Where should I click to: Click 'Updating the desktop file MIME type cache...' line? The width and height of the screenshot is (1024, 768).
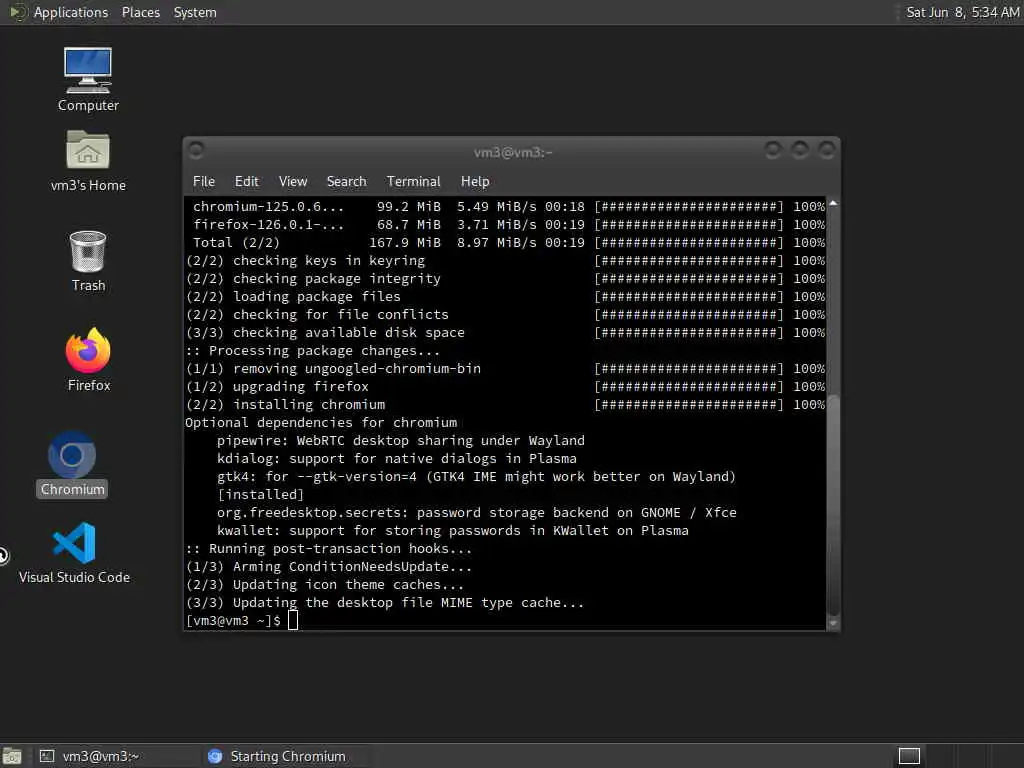[x=385, y=603]
